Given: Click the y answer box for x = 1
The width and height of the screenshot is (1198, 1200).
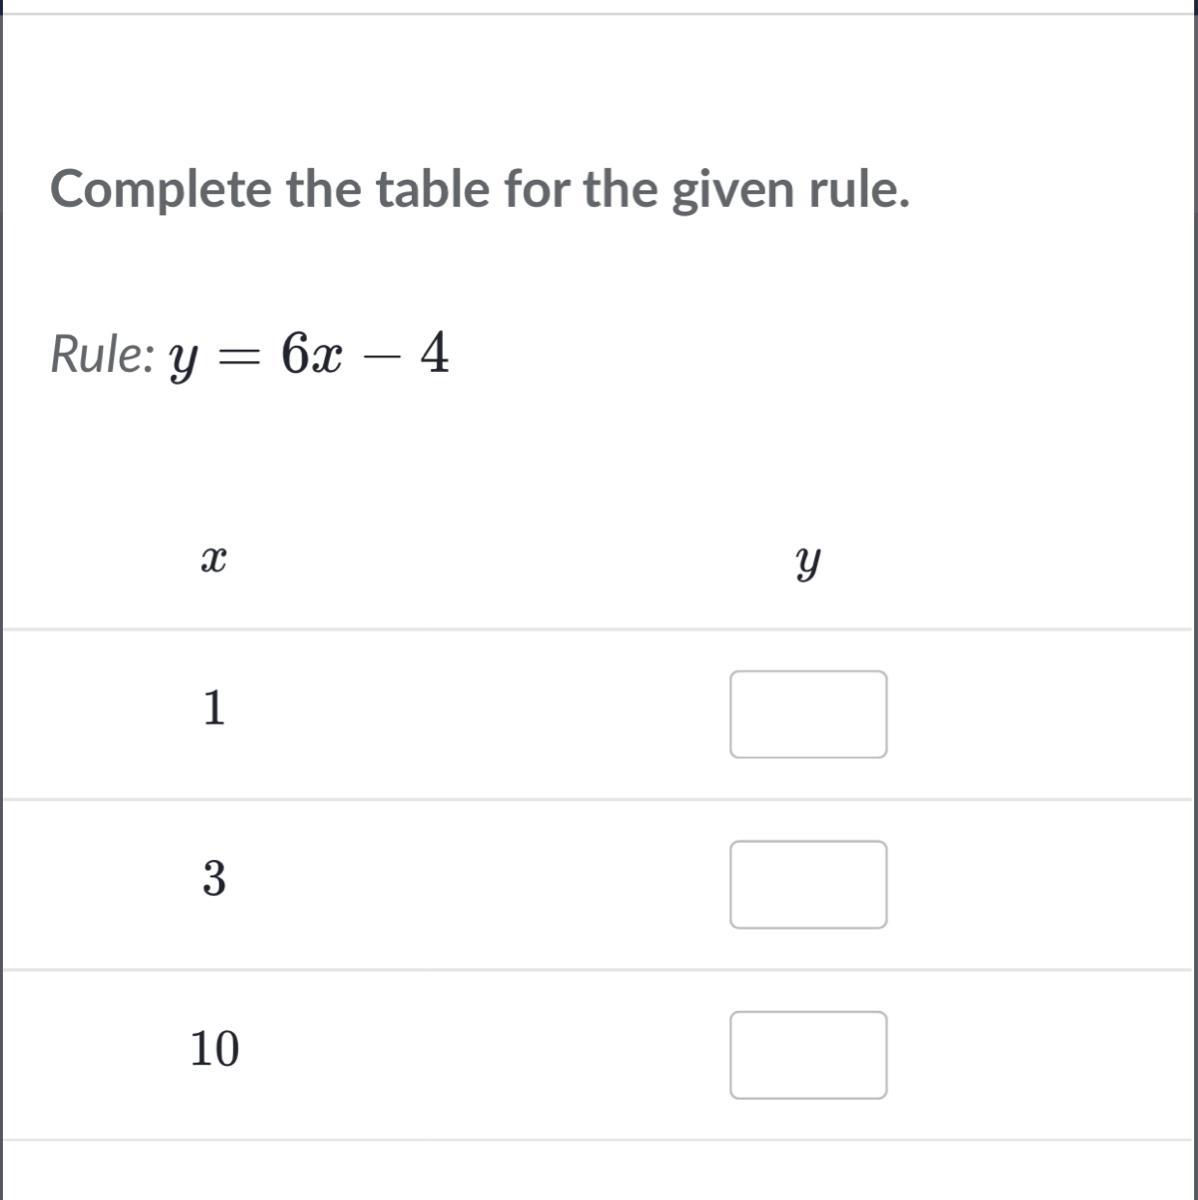Looking at the screenshot, I should pos(808,714).
